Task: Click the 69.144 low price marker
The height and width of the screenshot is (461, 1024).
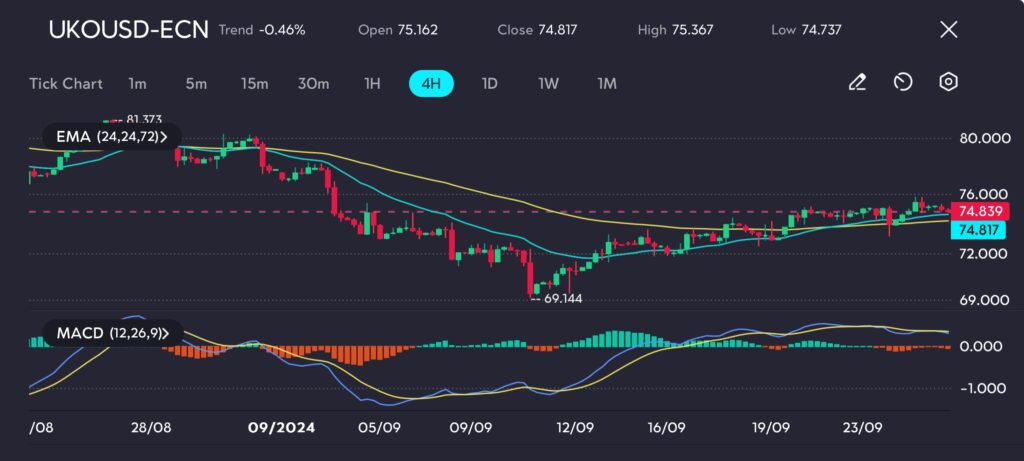Action: [562, 299]
